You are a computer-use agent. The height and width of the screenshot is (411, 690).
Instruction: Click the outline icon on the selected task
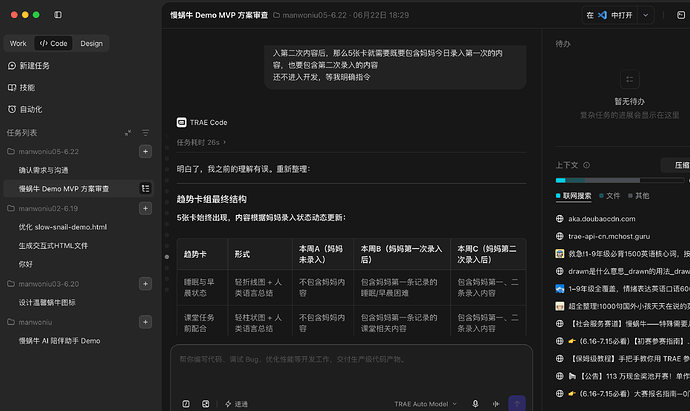[145, 189]
